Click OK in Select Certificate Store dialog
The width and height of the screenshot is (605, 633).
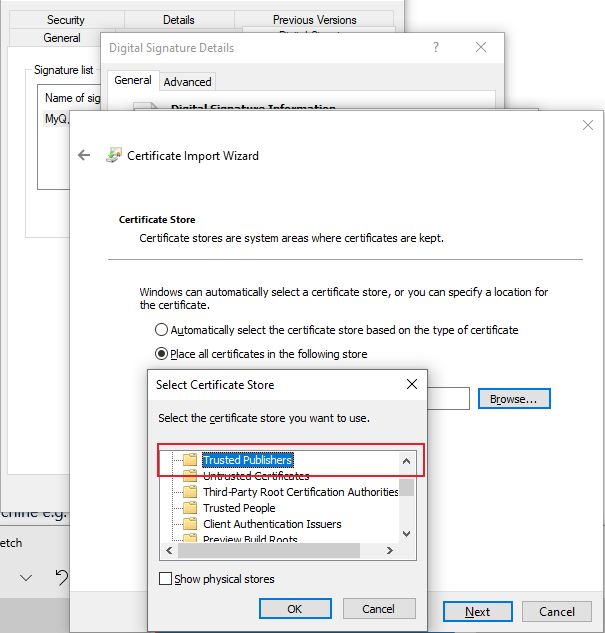click(x=295, y=608)
